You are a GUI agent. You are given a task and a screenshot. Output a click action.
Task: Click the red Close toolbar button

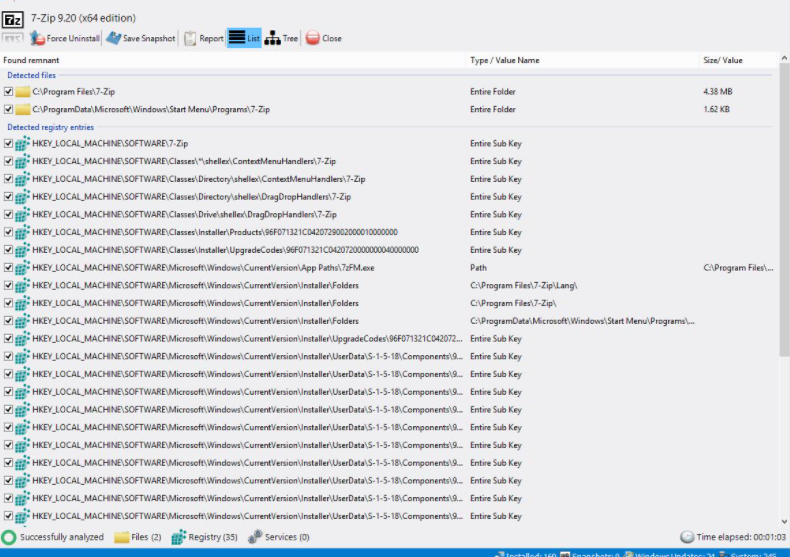coord(323,38)
